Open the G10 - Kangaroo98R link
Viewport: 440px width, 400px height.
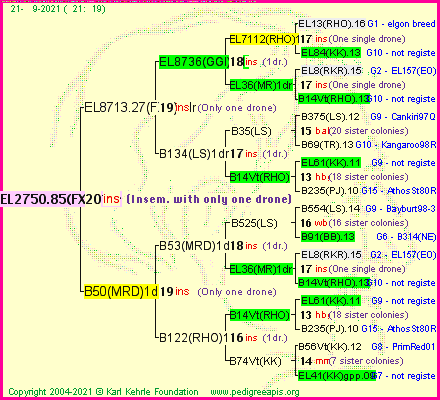tap(396, 145)
